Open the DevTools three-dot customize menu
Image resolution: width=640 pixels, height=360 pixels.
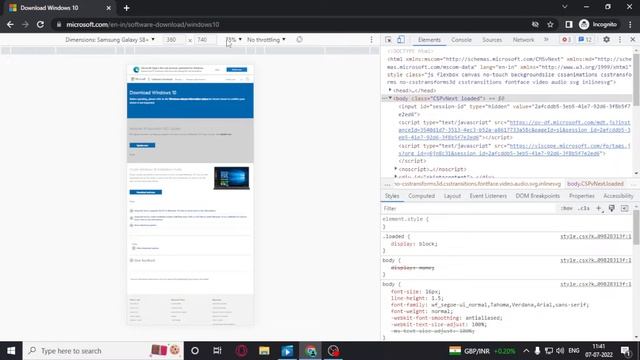620,40
